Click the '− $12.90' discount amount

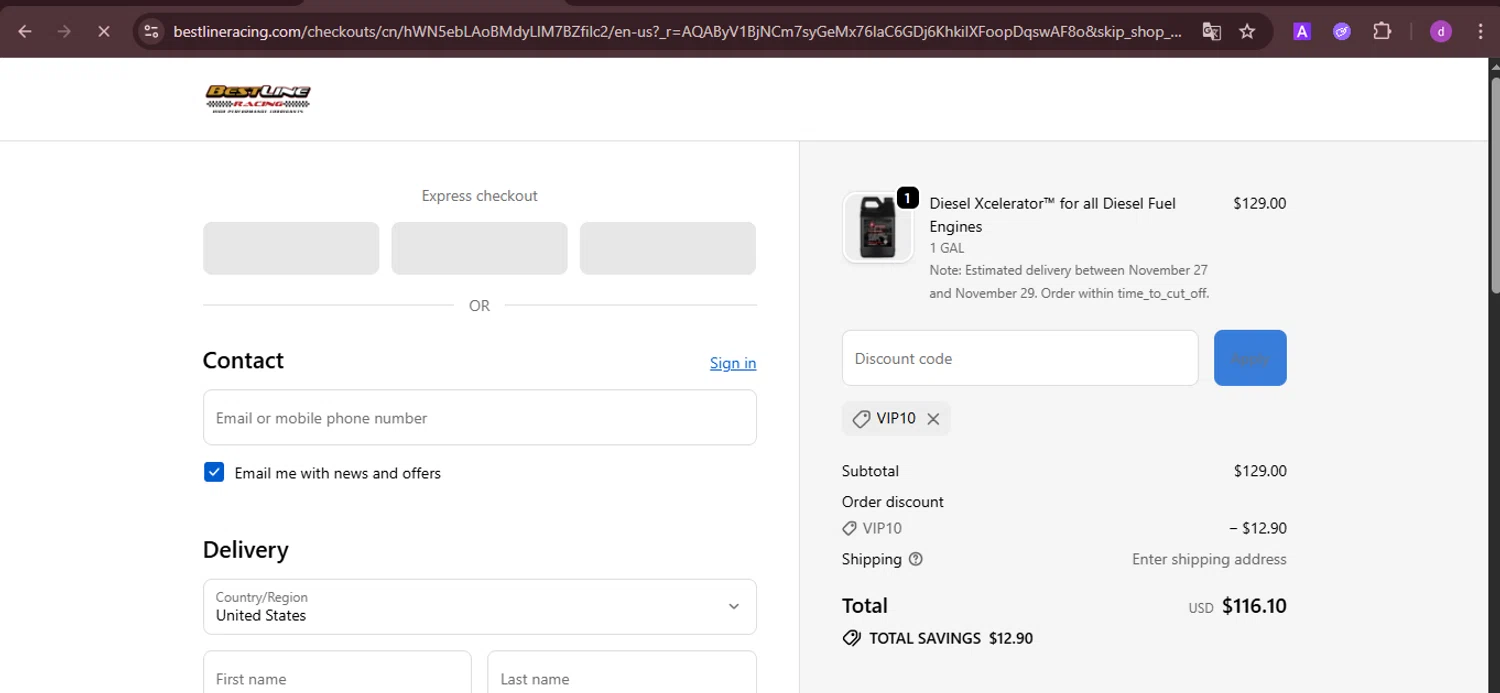pyautogui.click(x=1258, y=528)
